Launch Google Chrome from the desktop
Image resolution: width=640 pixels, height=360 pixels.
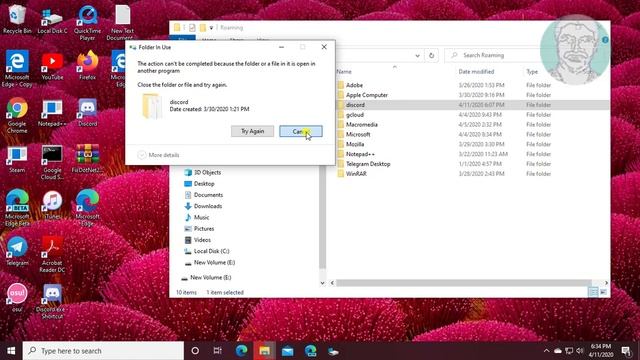(17, 116)
